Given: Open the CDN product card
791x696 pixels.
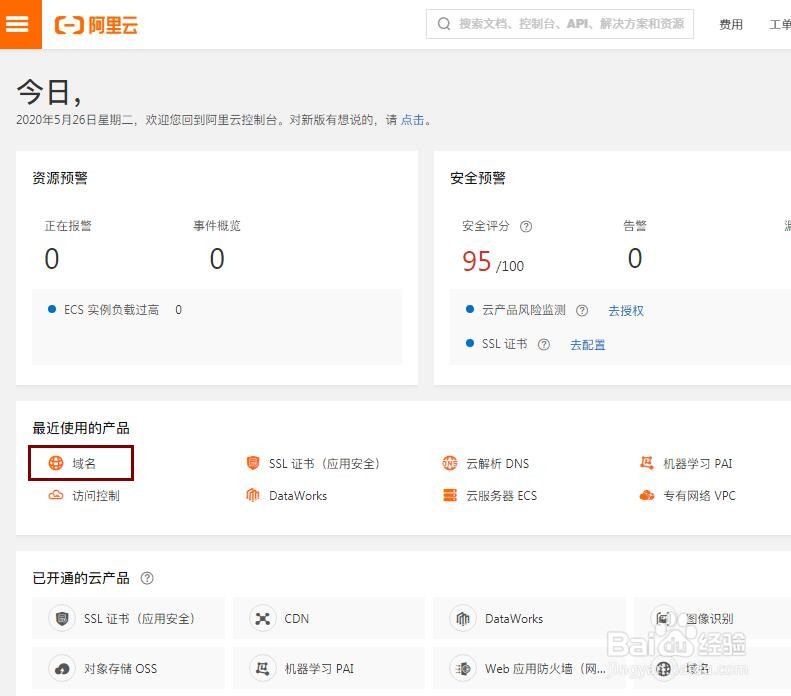Looking at the screenshot, I should coord(329,618).
